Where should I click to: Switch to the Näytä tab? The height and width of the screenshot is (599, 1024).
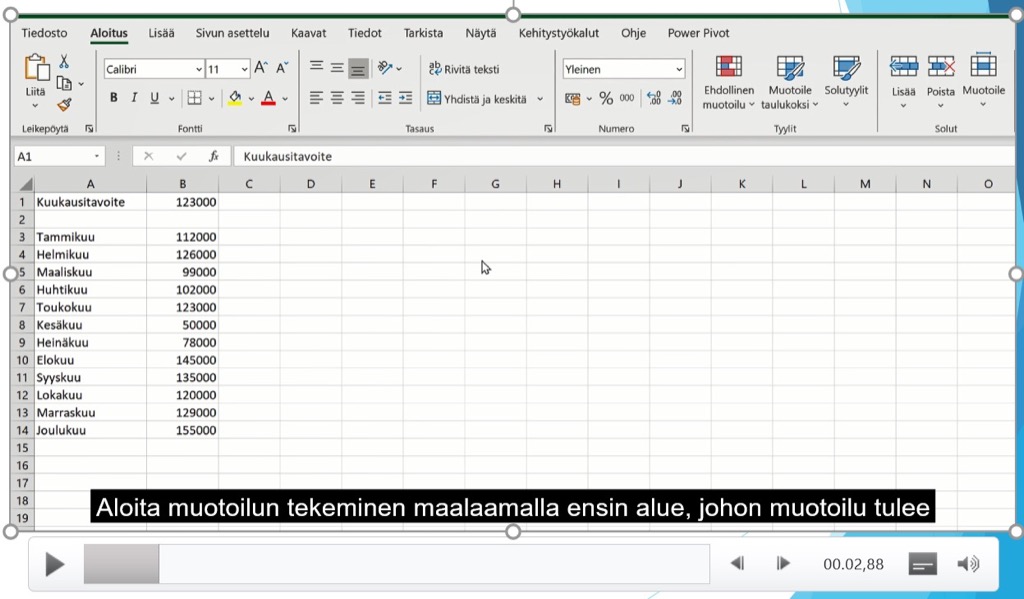(x=481, y=33)
